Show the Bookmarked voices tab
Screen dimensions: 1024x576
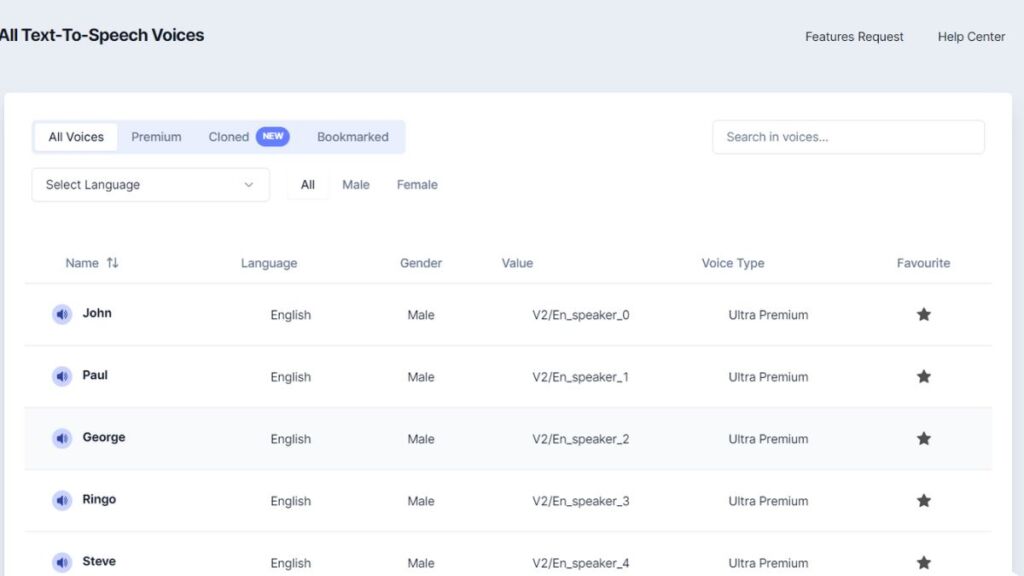[352, 137]
